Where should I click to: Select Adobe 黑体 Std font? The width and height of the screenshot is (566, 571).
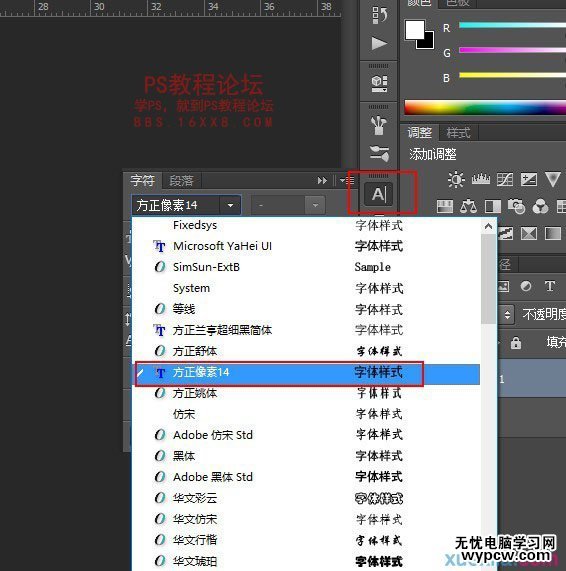coord(306,477)
